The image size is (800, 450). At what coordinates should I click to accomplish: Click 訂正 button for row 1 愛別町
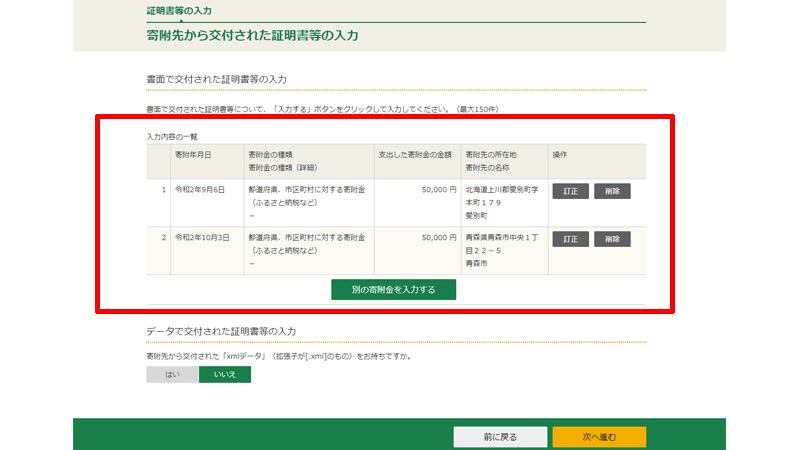click(570, 191)
